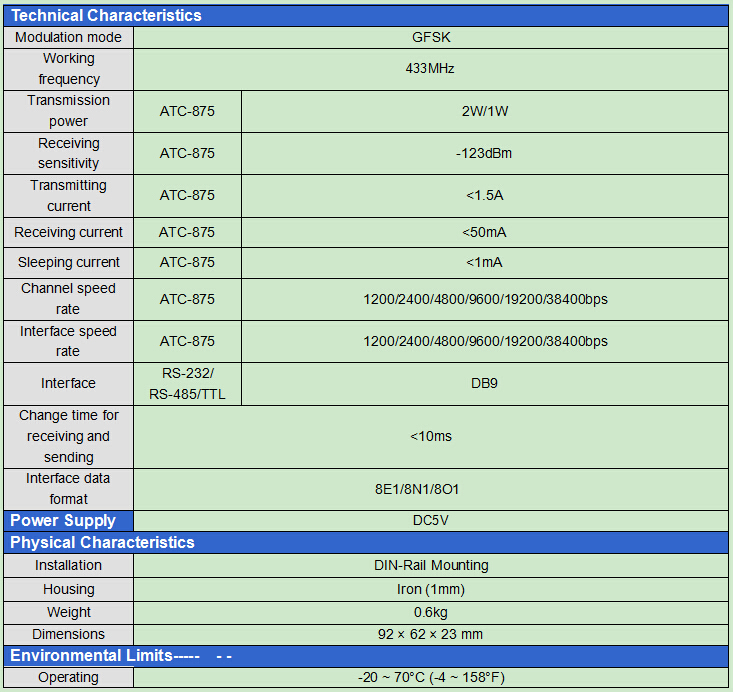Click 'ATC-875' in Sleeping current row
Viewport: 733px width, 692px height.
(187, 262)
